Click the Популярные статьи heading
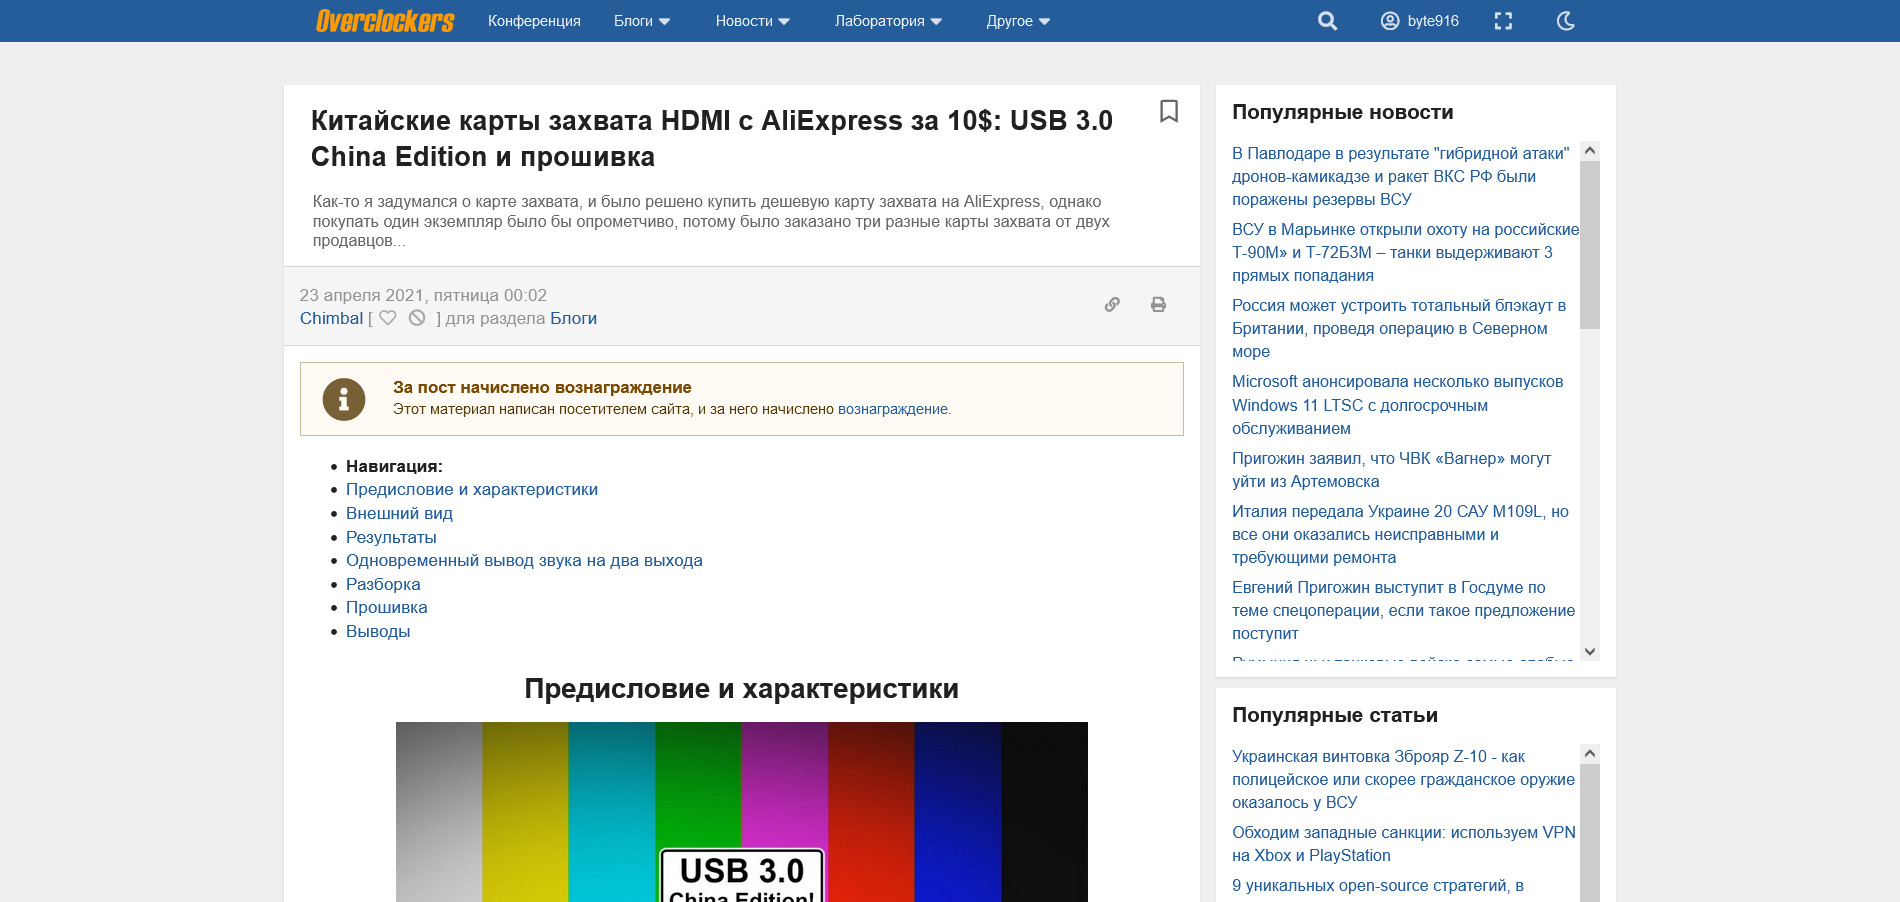The width and height of the screenshot is (1900, 902). (x=1335, y=715)
